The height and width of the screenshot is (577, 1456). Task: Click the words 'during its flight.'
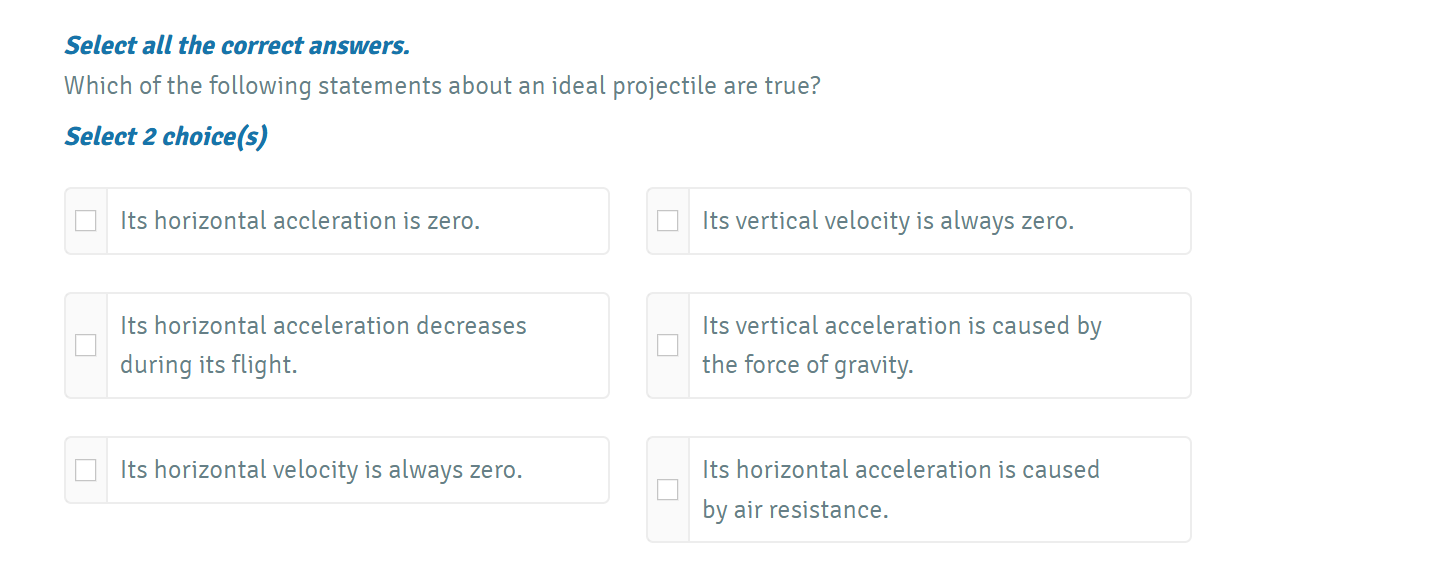point(209,365)
